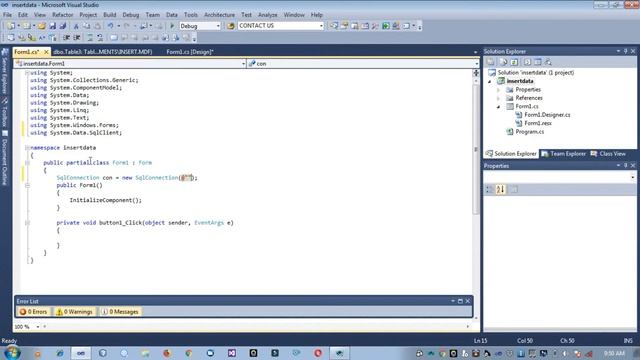Select Form1.Designer.cs in Solution Explorer
The width and height of the screenshot is (640, 360).
tap(547, 115)
